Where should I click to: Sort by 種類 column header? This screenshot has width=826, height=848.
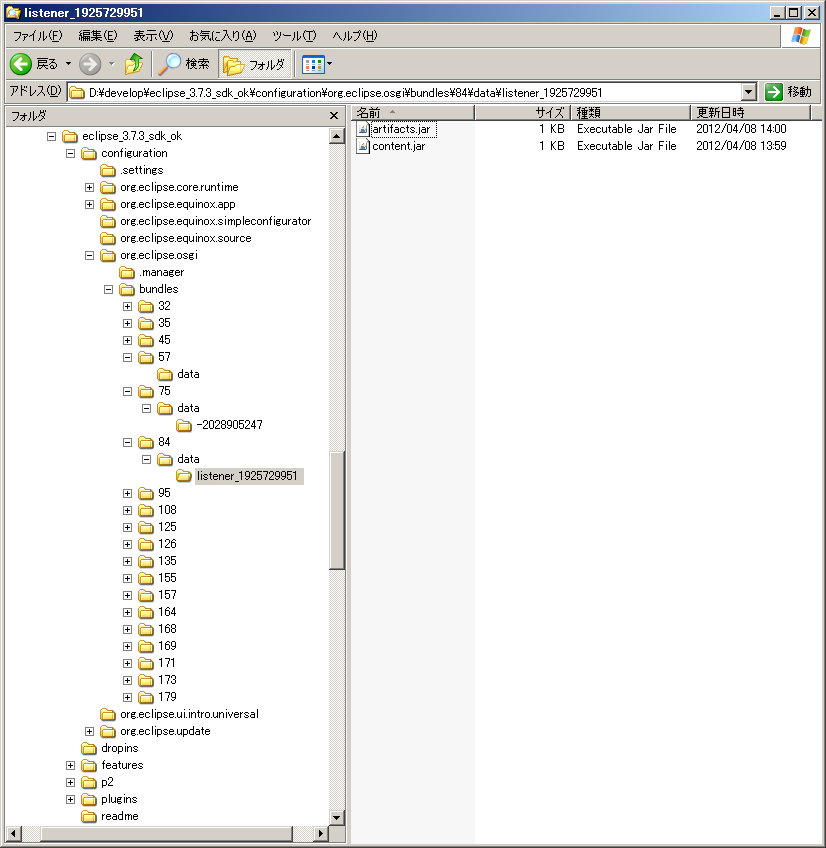tap(631, 112)
